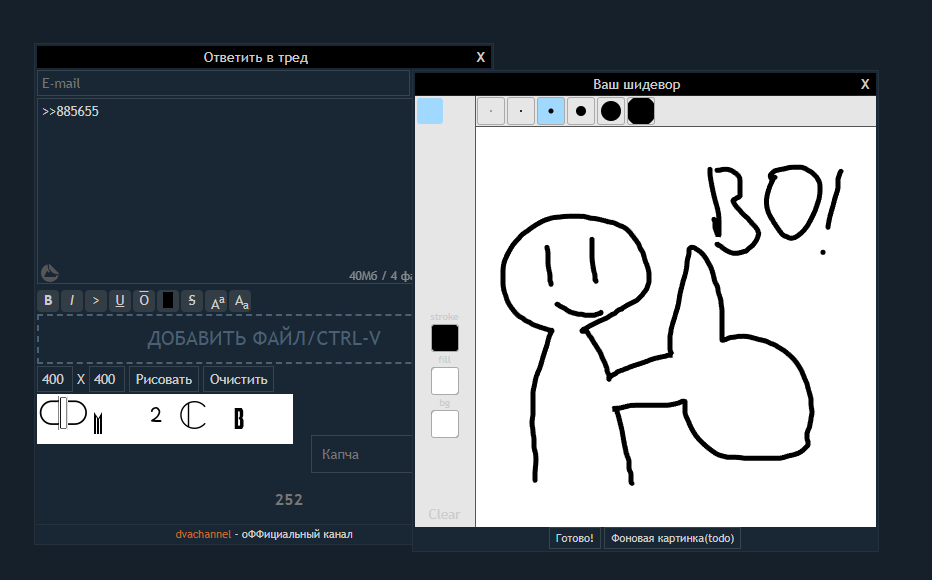Select the largest brush size
This screenshot has height=580, width=932.
click(x=641, y=111)
